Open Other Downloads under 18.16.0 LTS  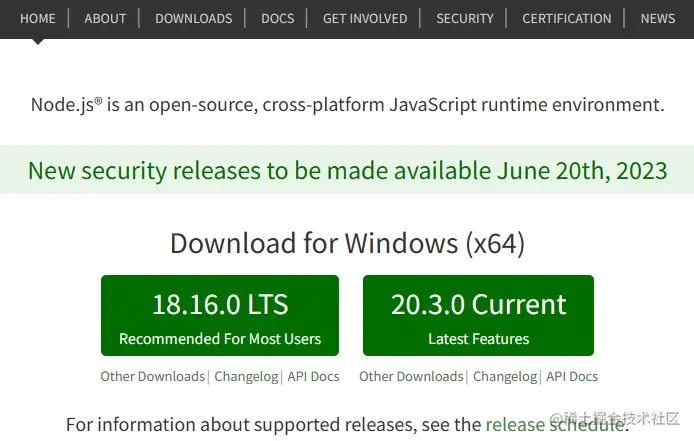click(x=153, y=376)
